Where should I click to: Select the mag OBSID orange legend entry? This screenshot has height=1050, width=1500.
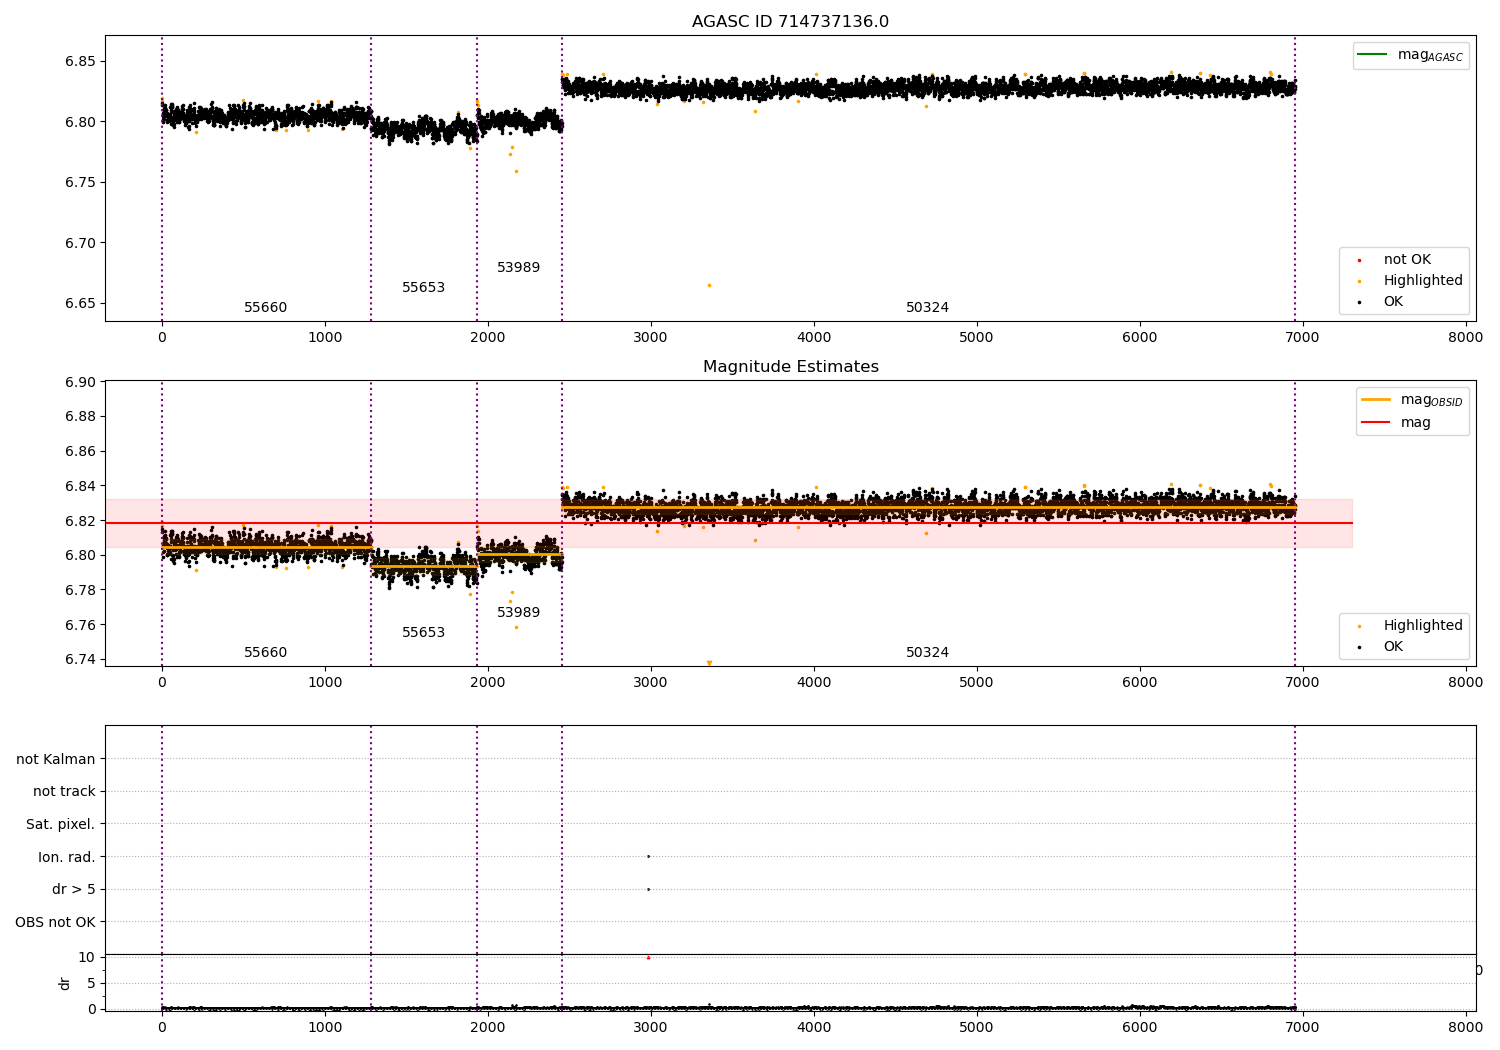(x=1412, y=400)
